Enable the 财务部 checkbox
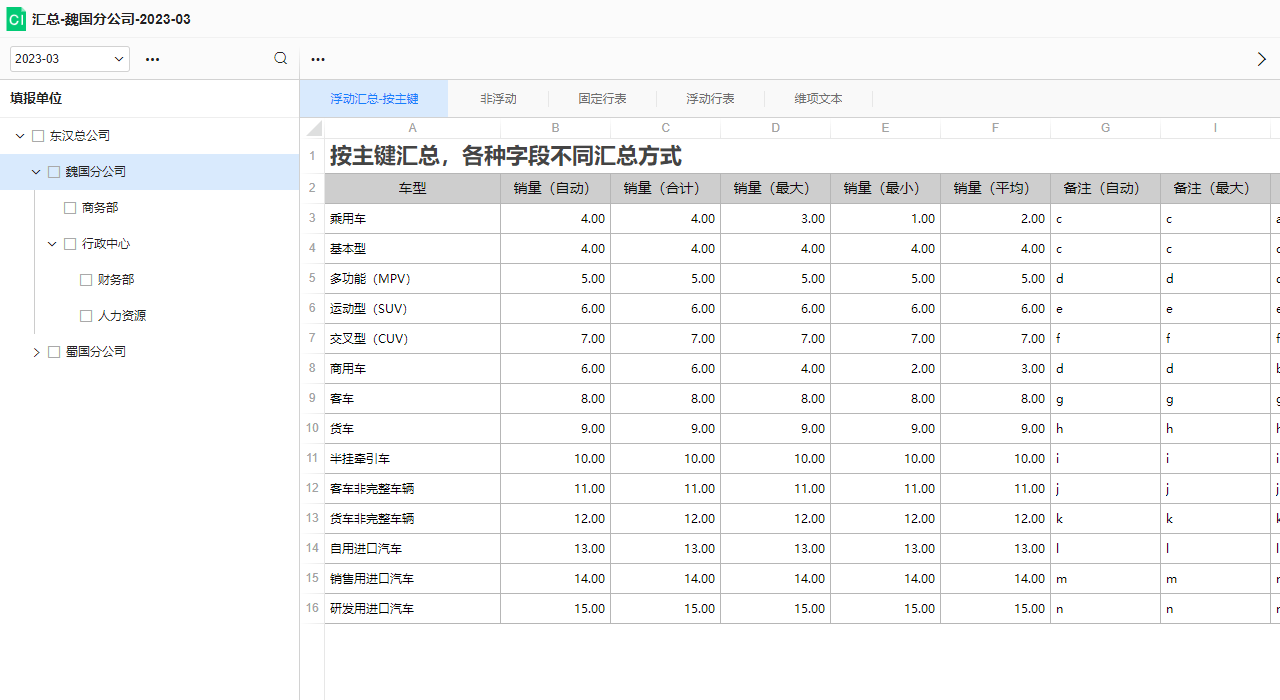Screen dimensions: 1280x700 (86, 279)
